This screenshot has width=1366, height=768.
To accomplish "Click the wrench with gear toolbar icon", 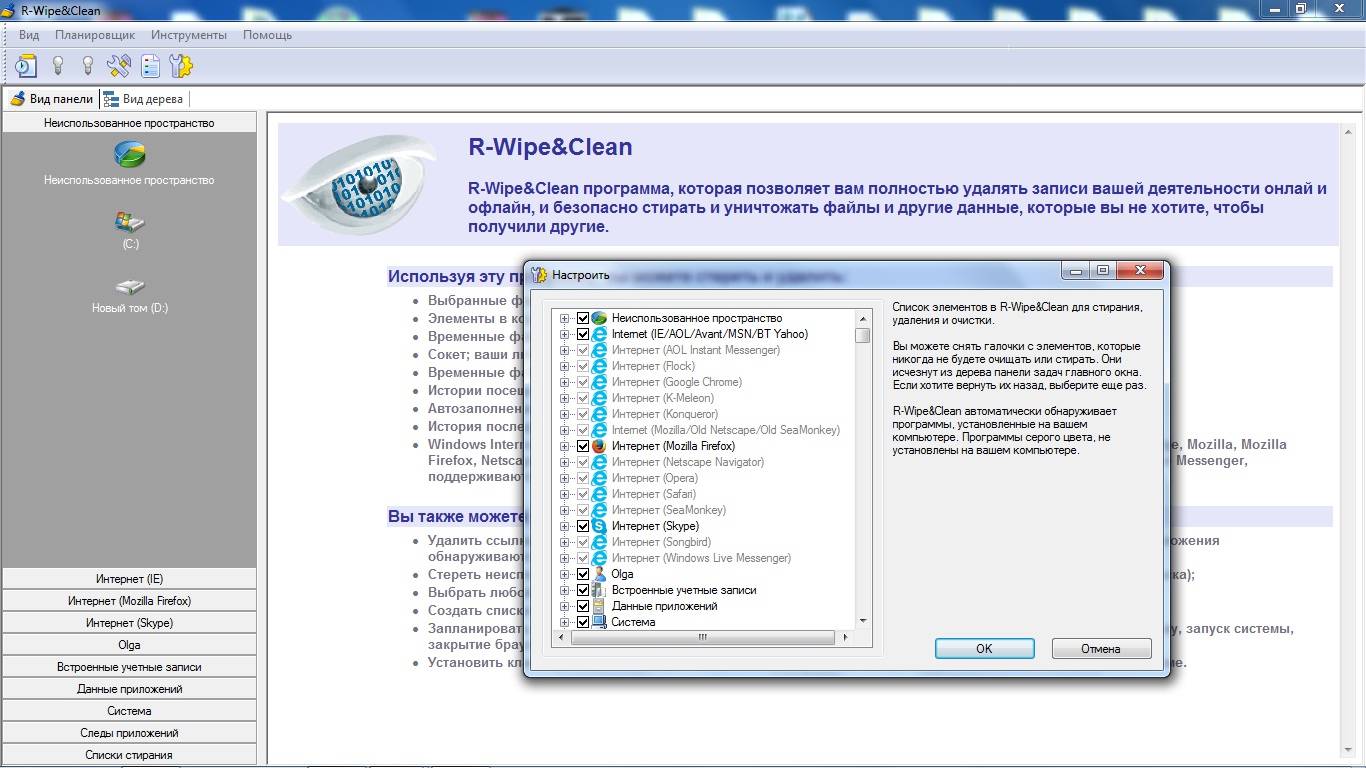I will tap(181, 66).
